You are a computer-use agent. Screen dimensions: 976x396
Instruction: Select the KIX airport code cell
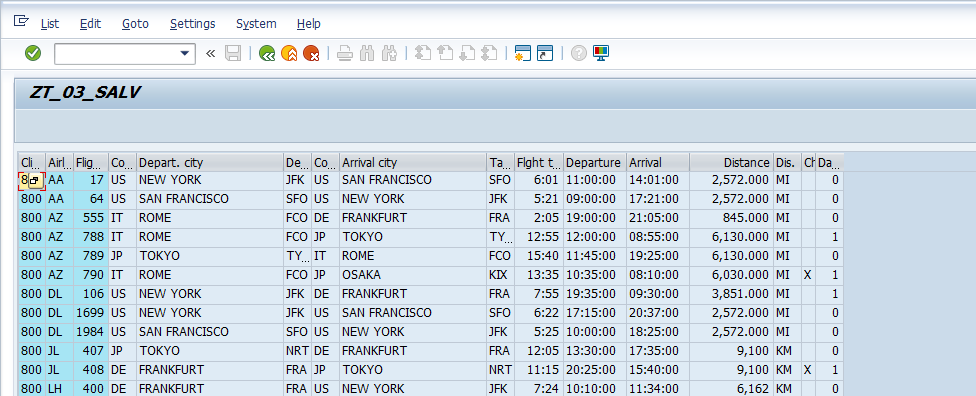coord(500,275)
